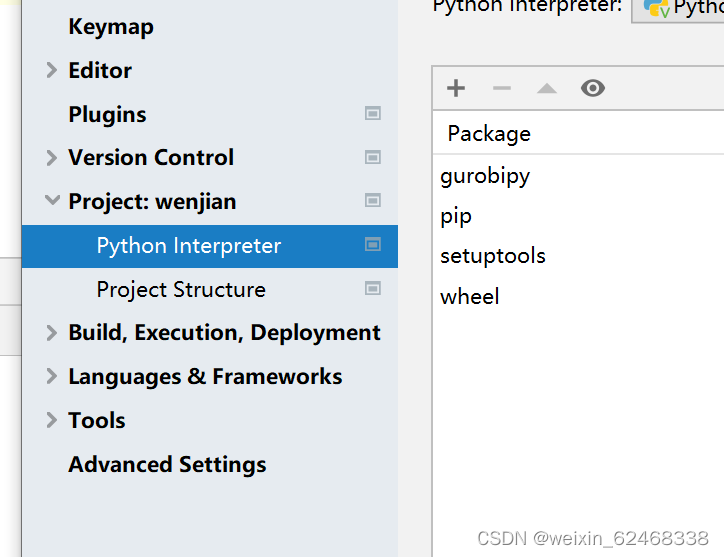Open the Keymap settings page

[x=111, y=27]
